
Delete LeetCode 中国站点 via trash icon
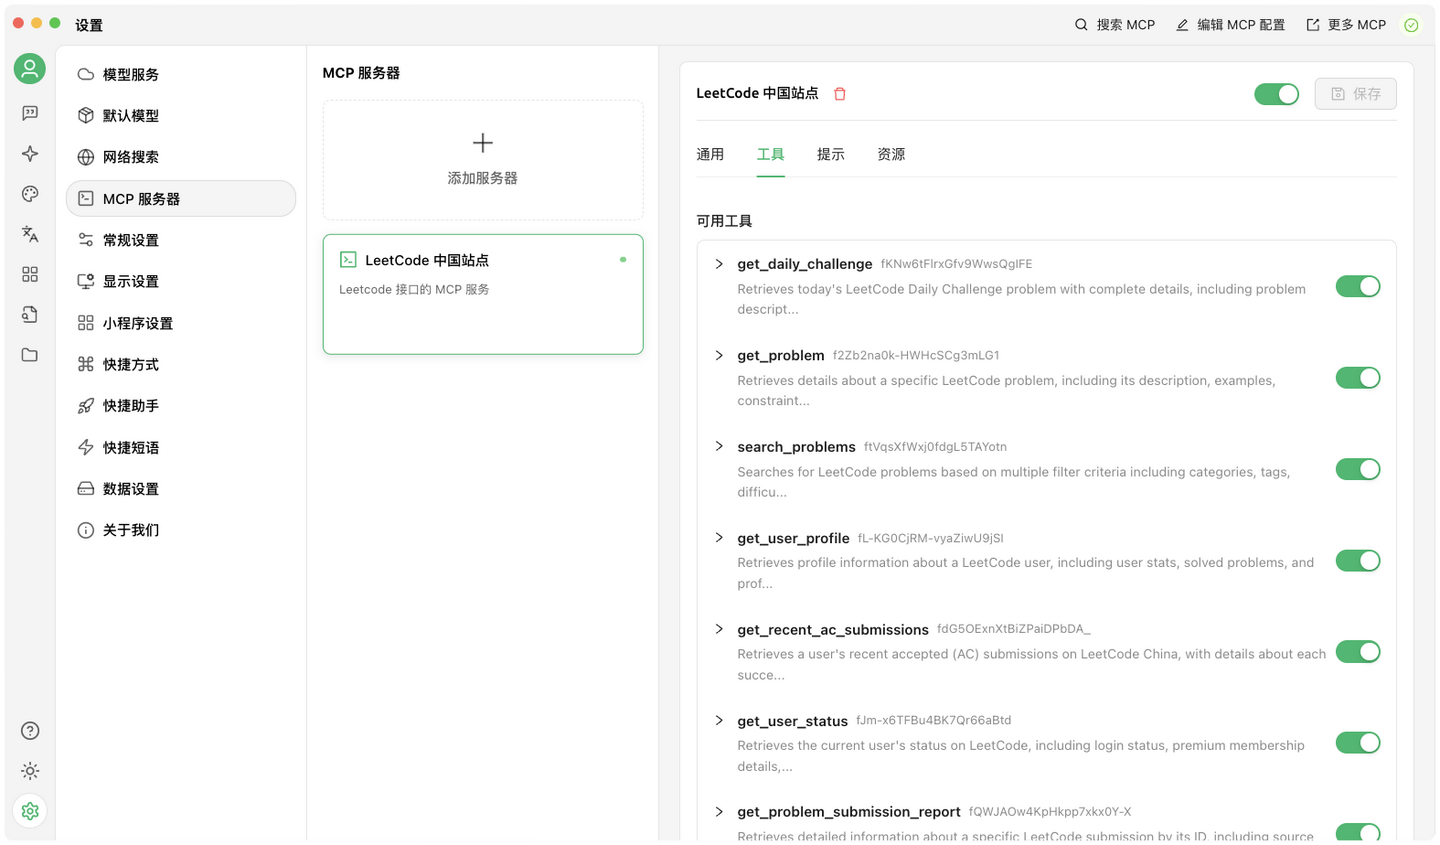click(839, 93)
